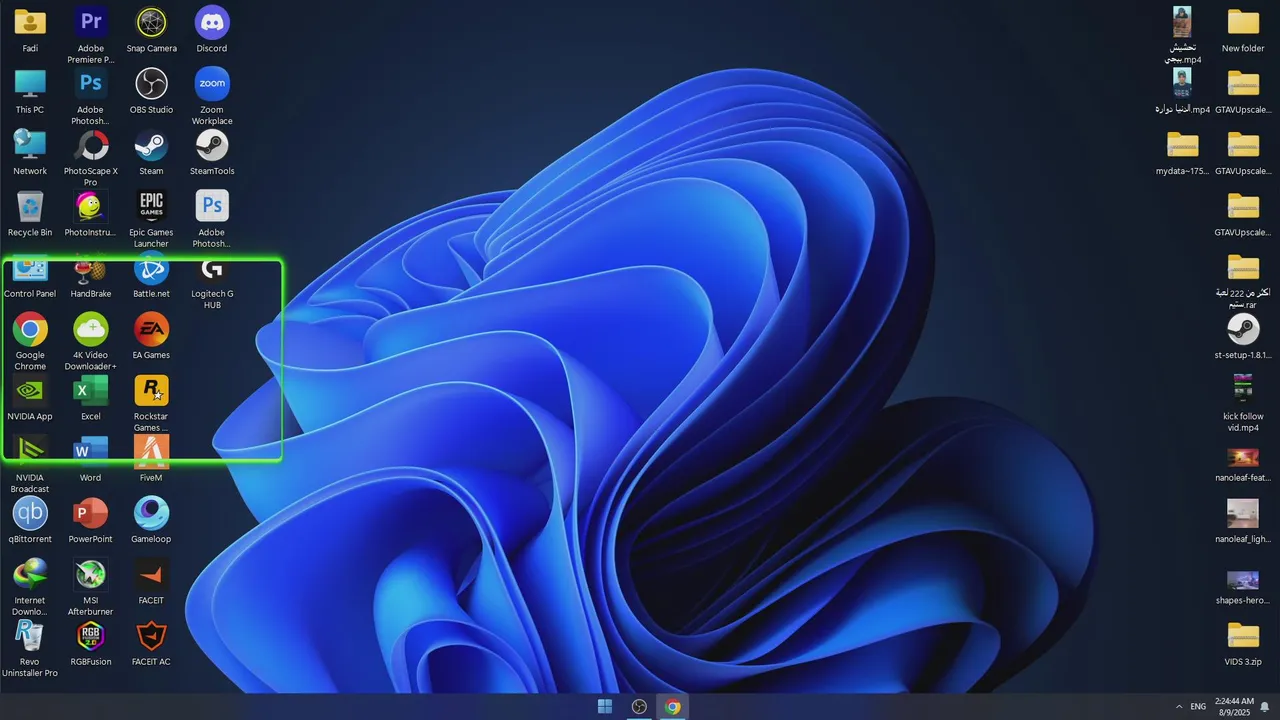This screenshot has height=720, width=1280.
Task: Select Revo Uninstaller Pro icon
Action: (30, 635)
